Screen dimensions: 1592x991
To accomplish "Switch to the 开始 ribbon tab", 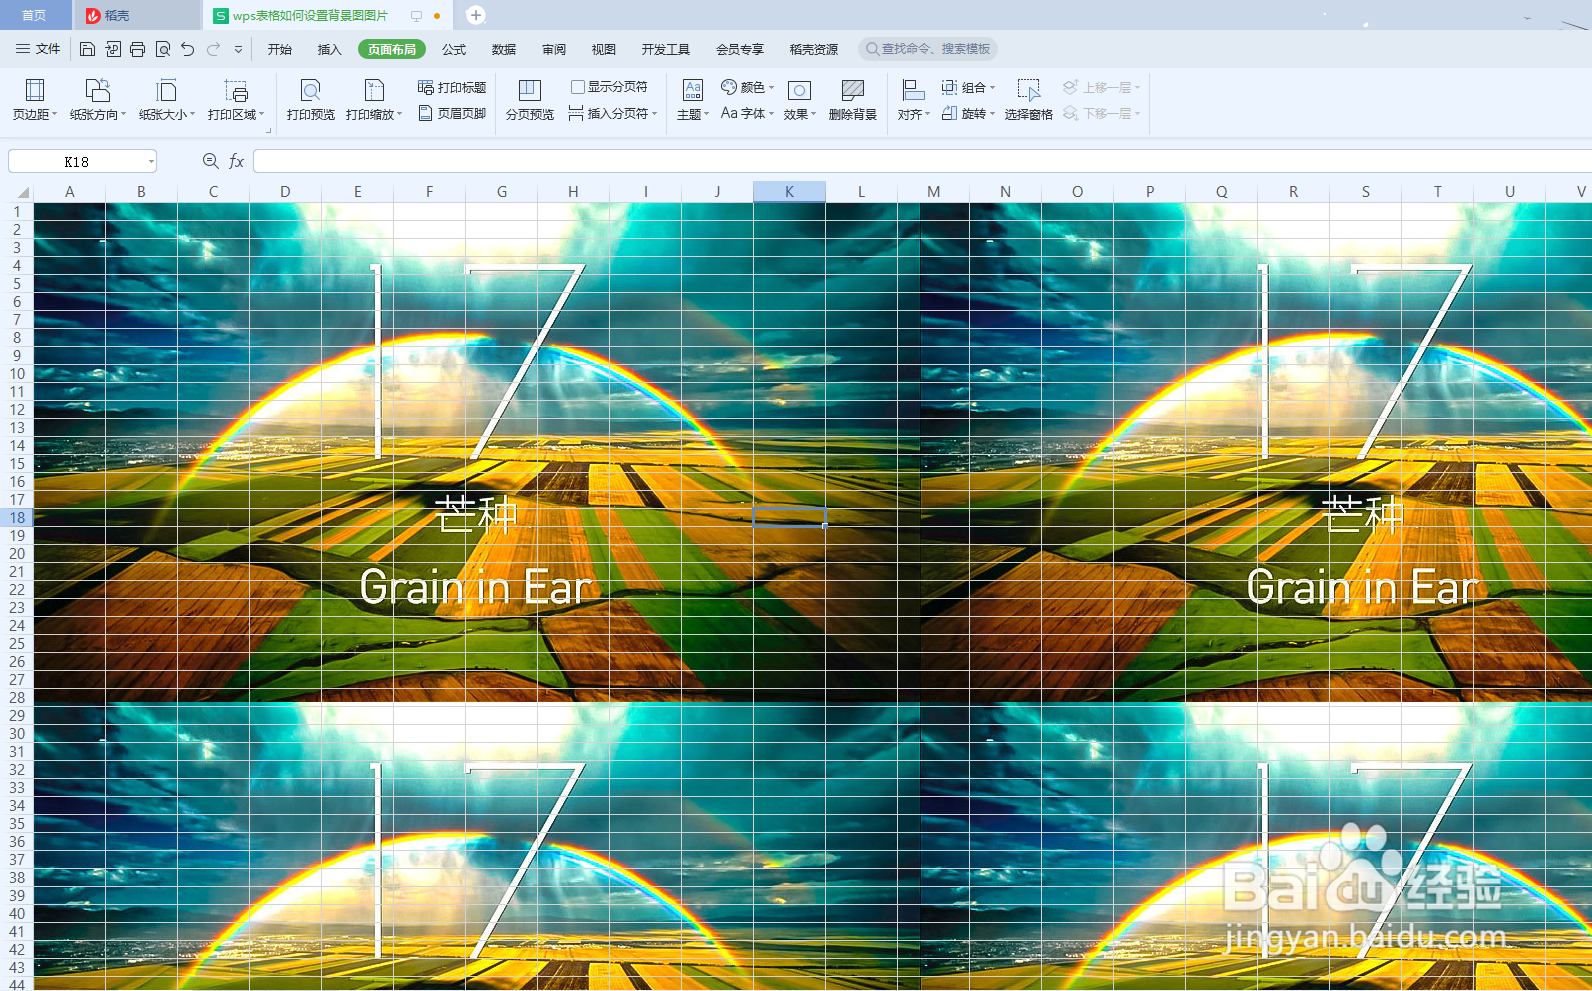I will (x=279, y=49).
